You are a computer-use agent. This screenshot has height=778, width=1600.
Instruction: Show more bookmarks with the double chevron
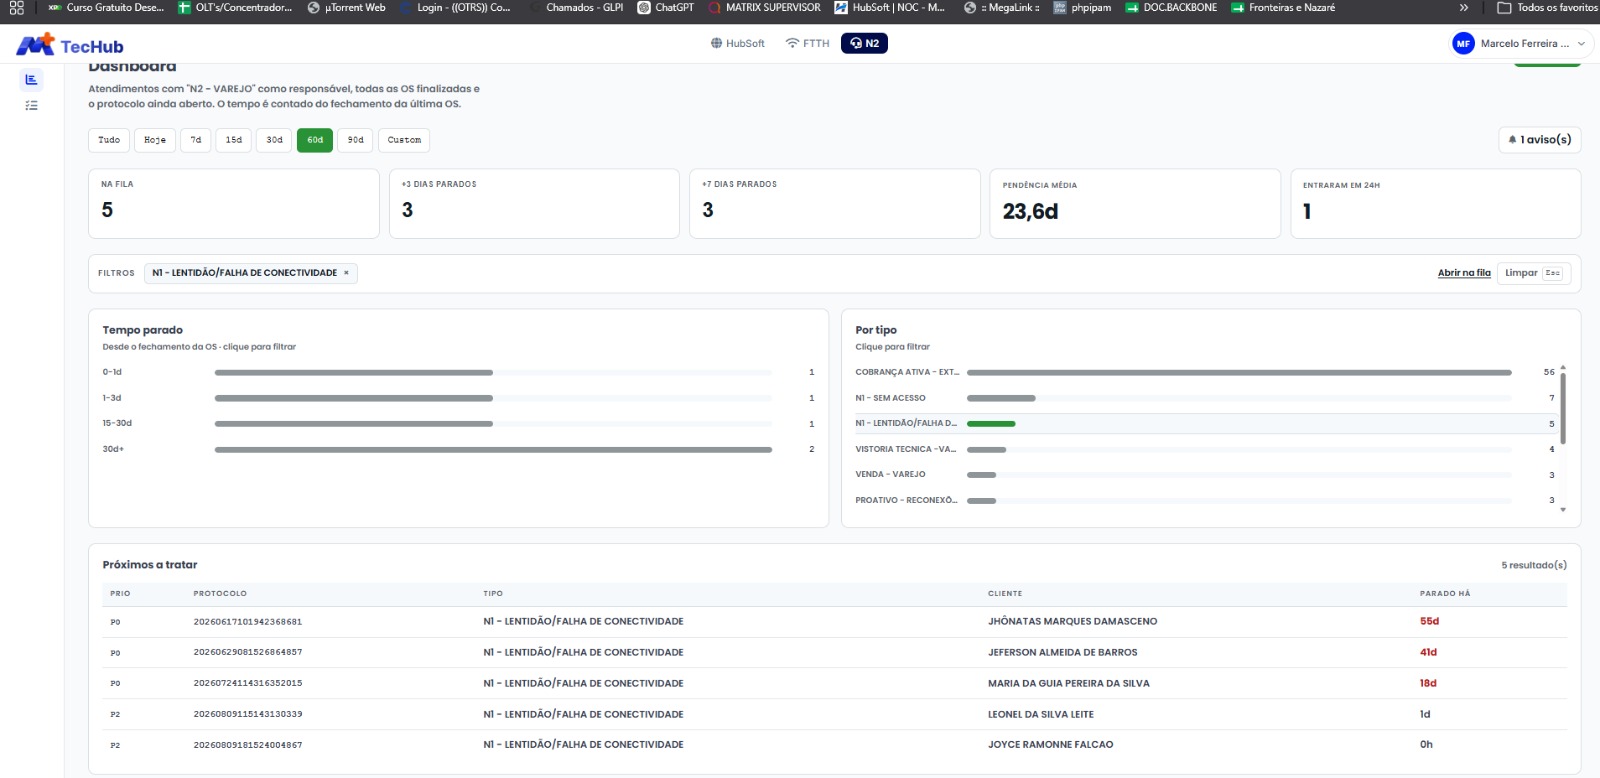point(1464,8)
